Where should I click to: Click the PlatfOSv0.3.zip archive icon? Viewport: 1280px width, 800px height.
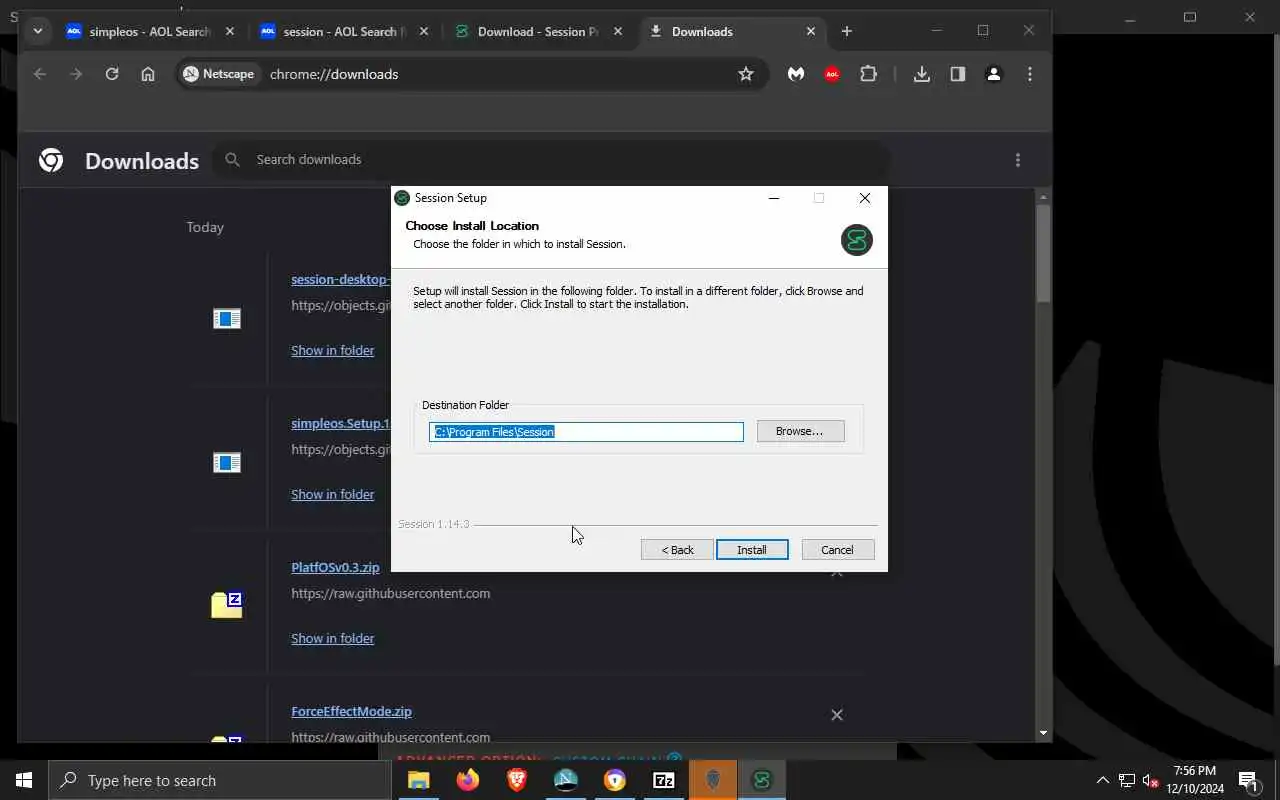click(x=227, y=604)
